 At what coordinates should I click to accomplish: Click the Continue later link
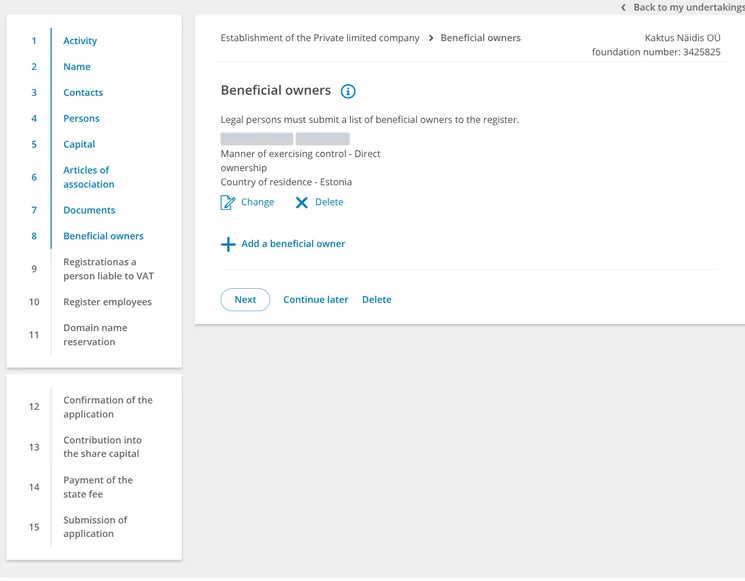pyautogui.click(x=315, y=300)
